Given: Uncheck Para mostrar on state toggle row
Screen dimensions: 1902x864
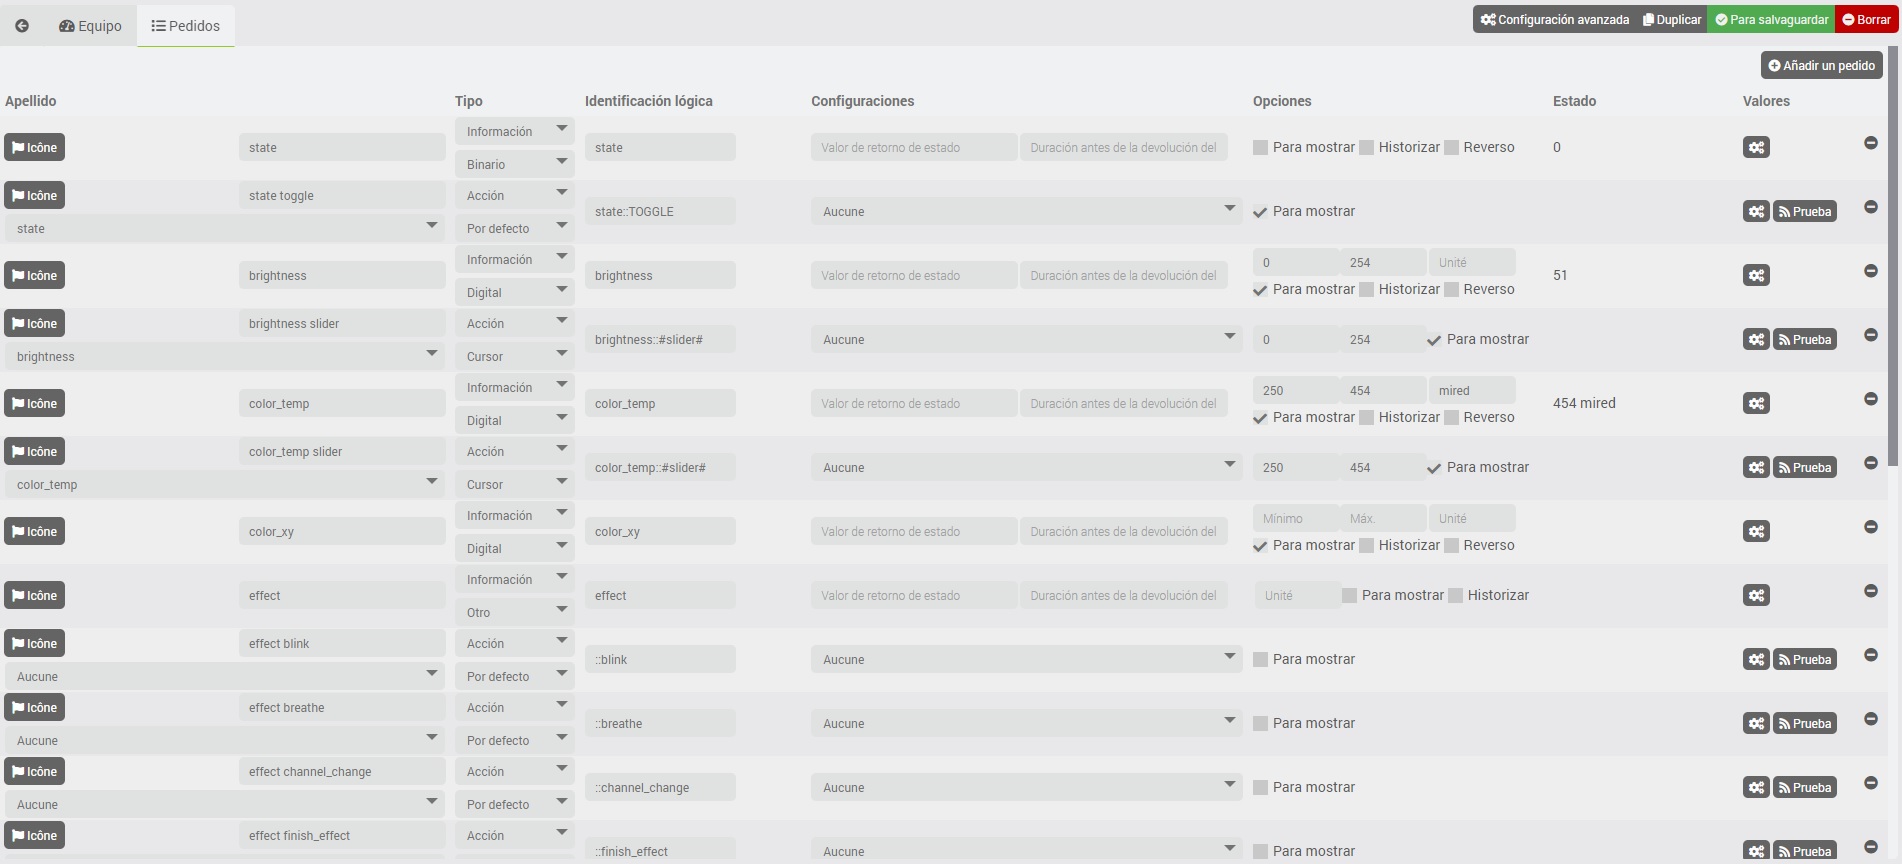Looking at the screenshot, I should [1260, 212].
